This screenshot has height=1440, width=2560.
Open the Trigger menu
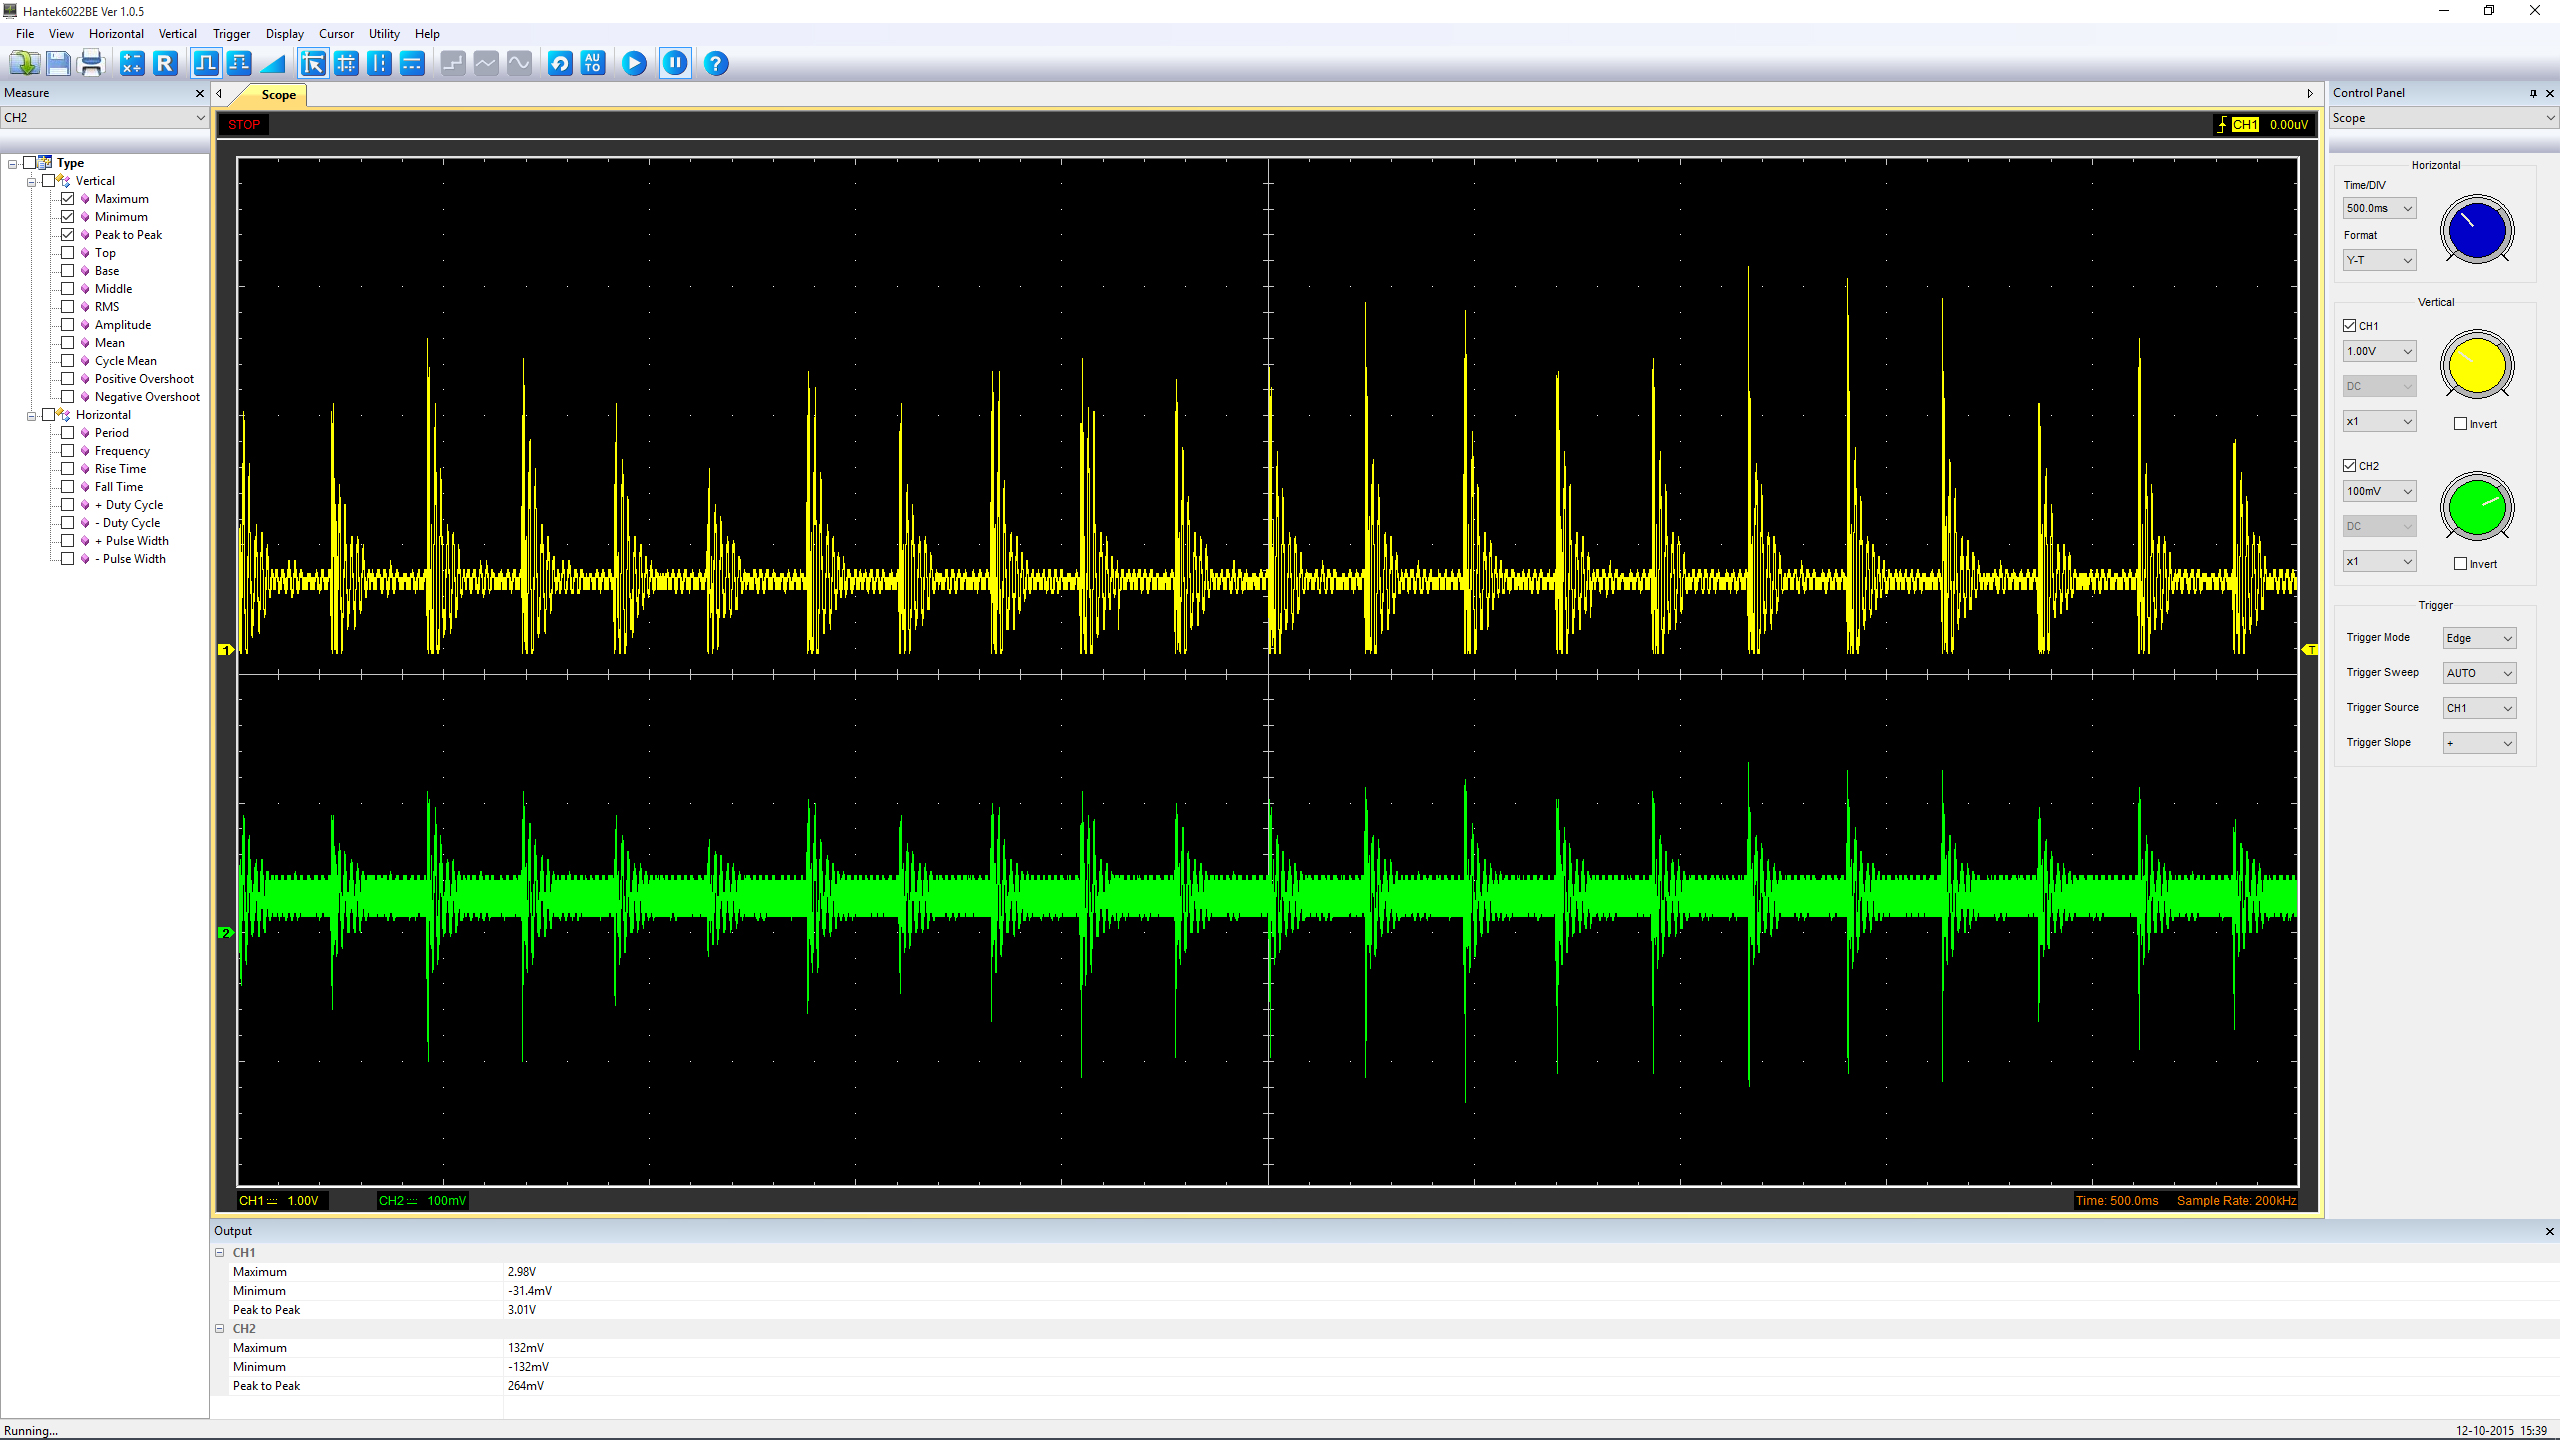231,34
